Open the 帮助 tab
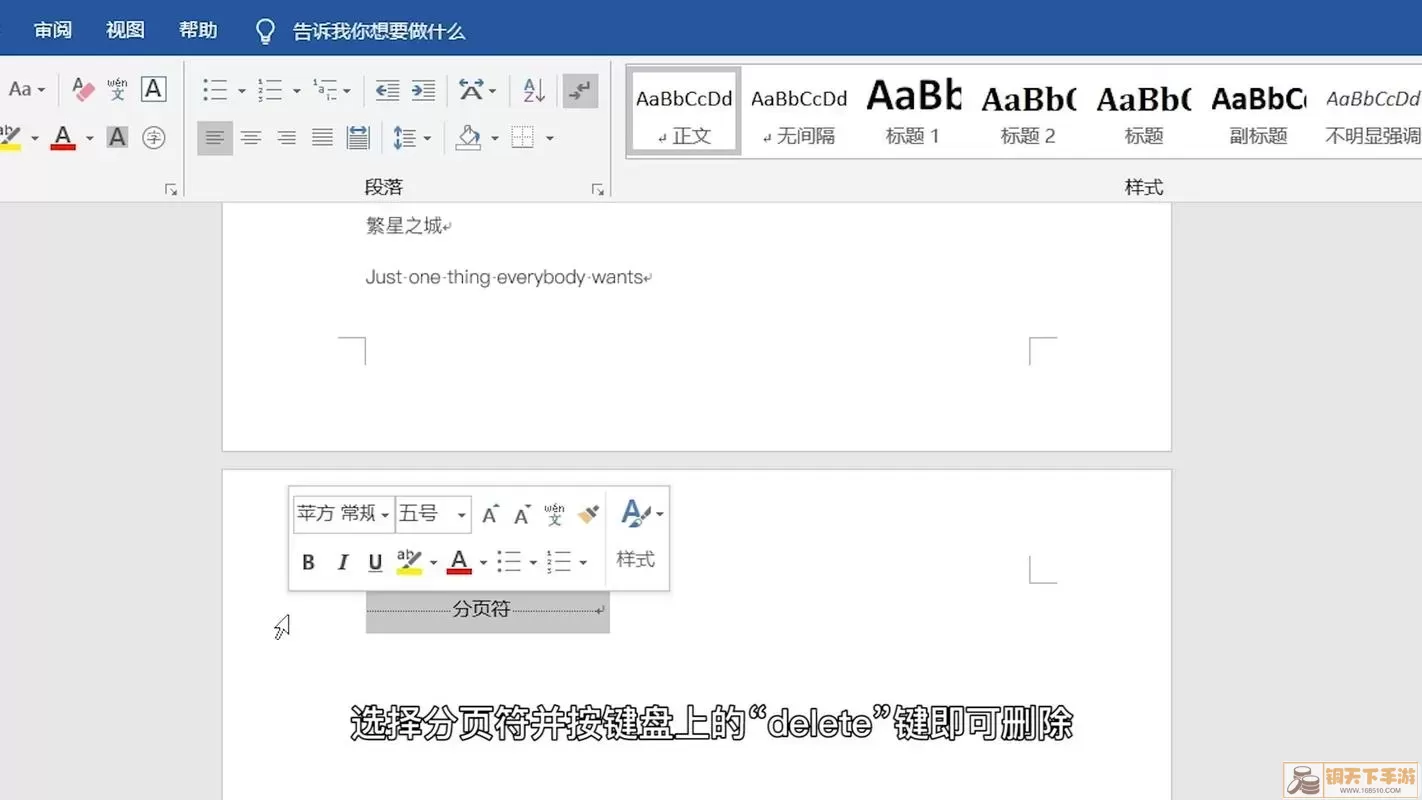Screen dimensions: 1422x800 pos(198,30)
